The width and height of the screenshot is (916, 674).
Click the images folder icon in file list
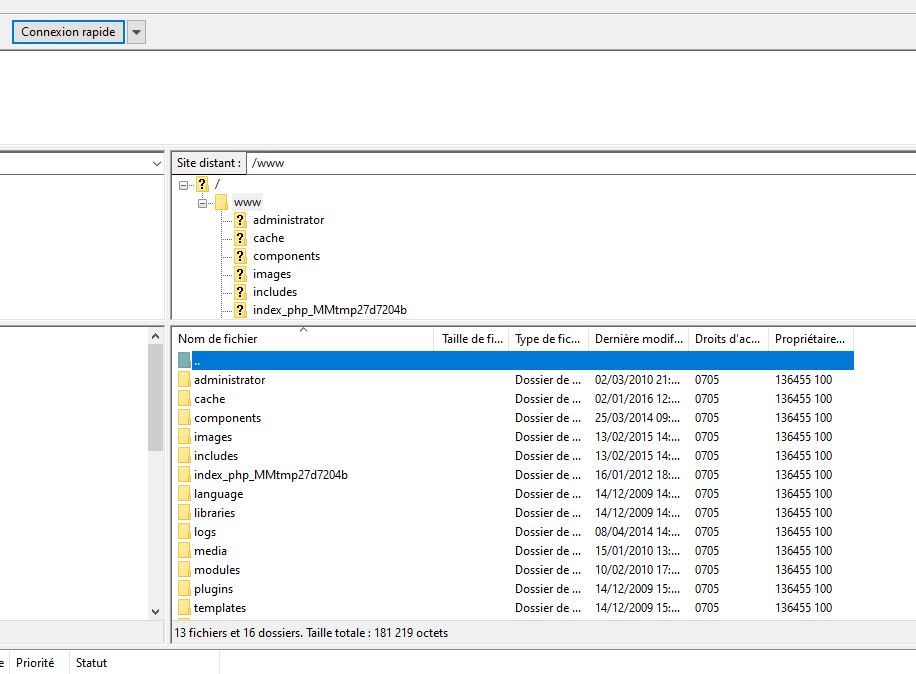tap(184, 437)
